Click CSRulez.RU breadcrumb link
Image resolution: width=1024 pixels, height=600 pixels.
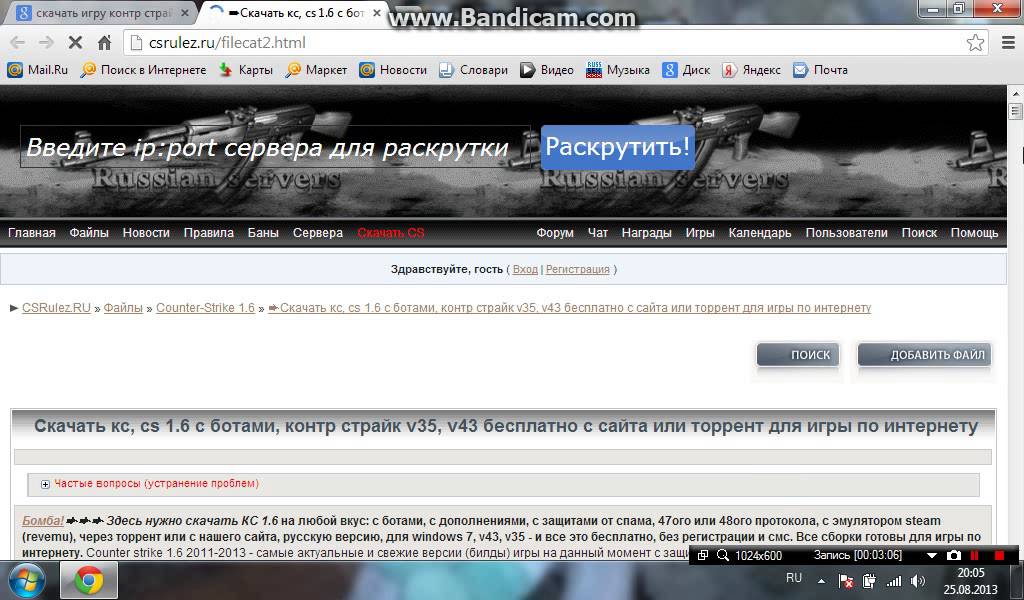56,308
